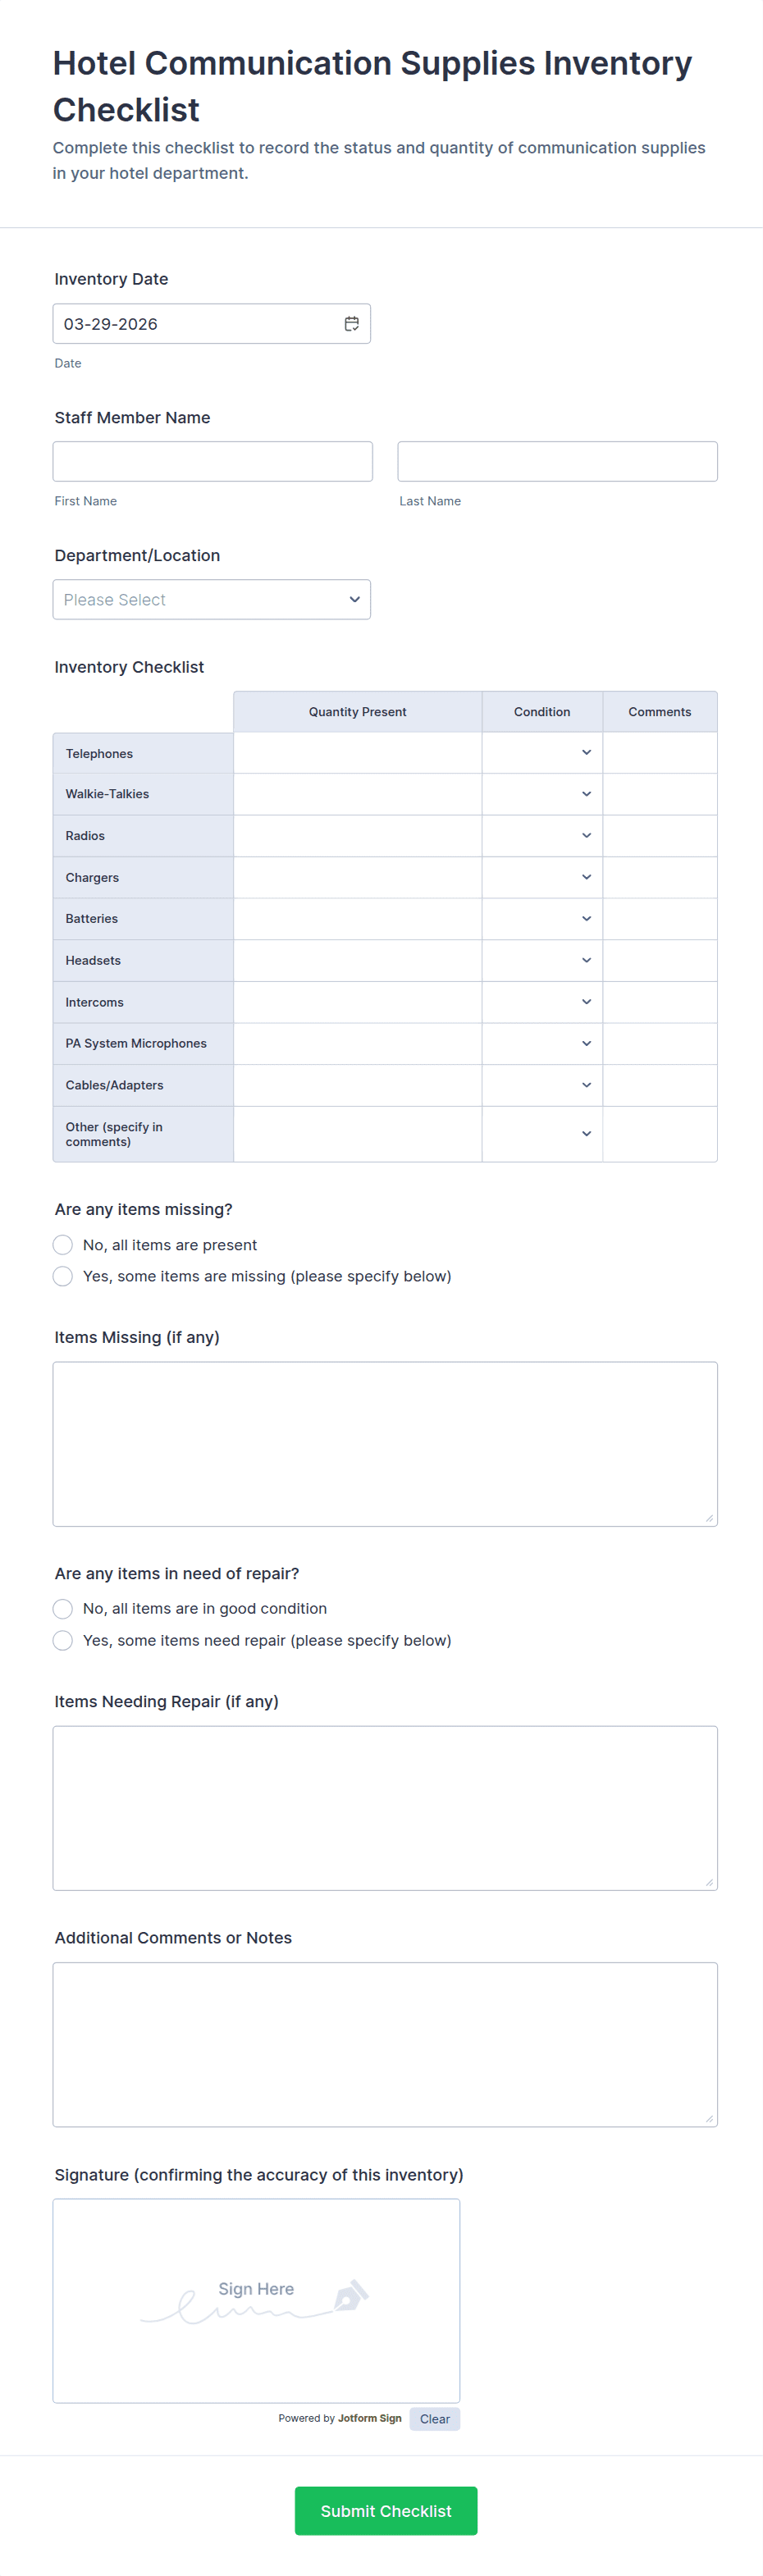Expand Condition dropdown for Telephones
This screenshot has height=2576, width=763.
coord(542,753)
